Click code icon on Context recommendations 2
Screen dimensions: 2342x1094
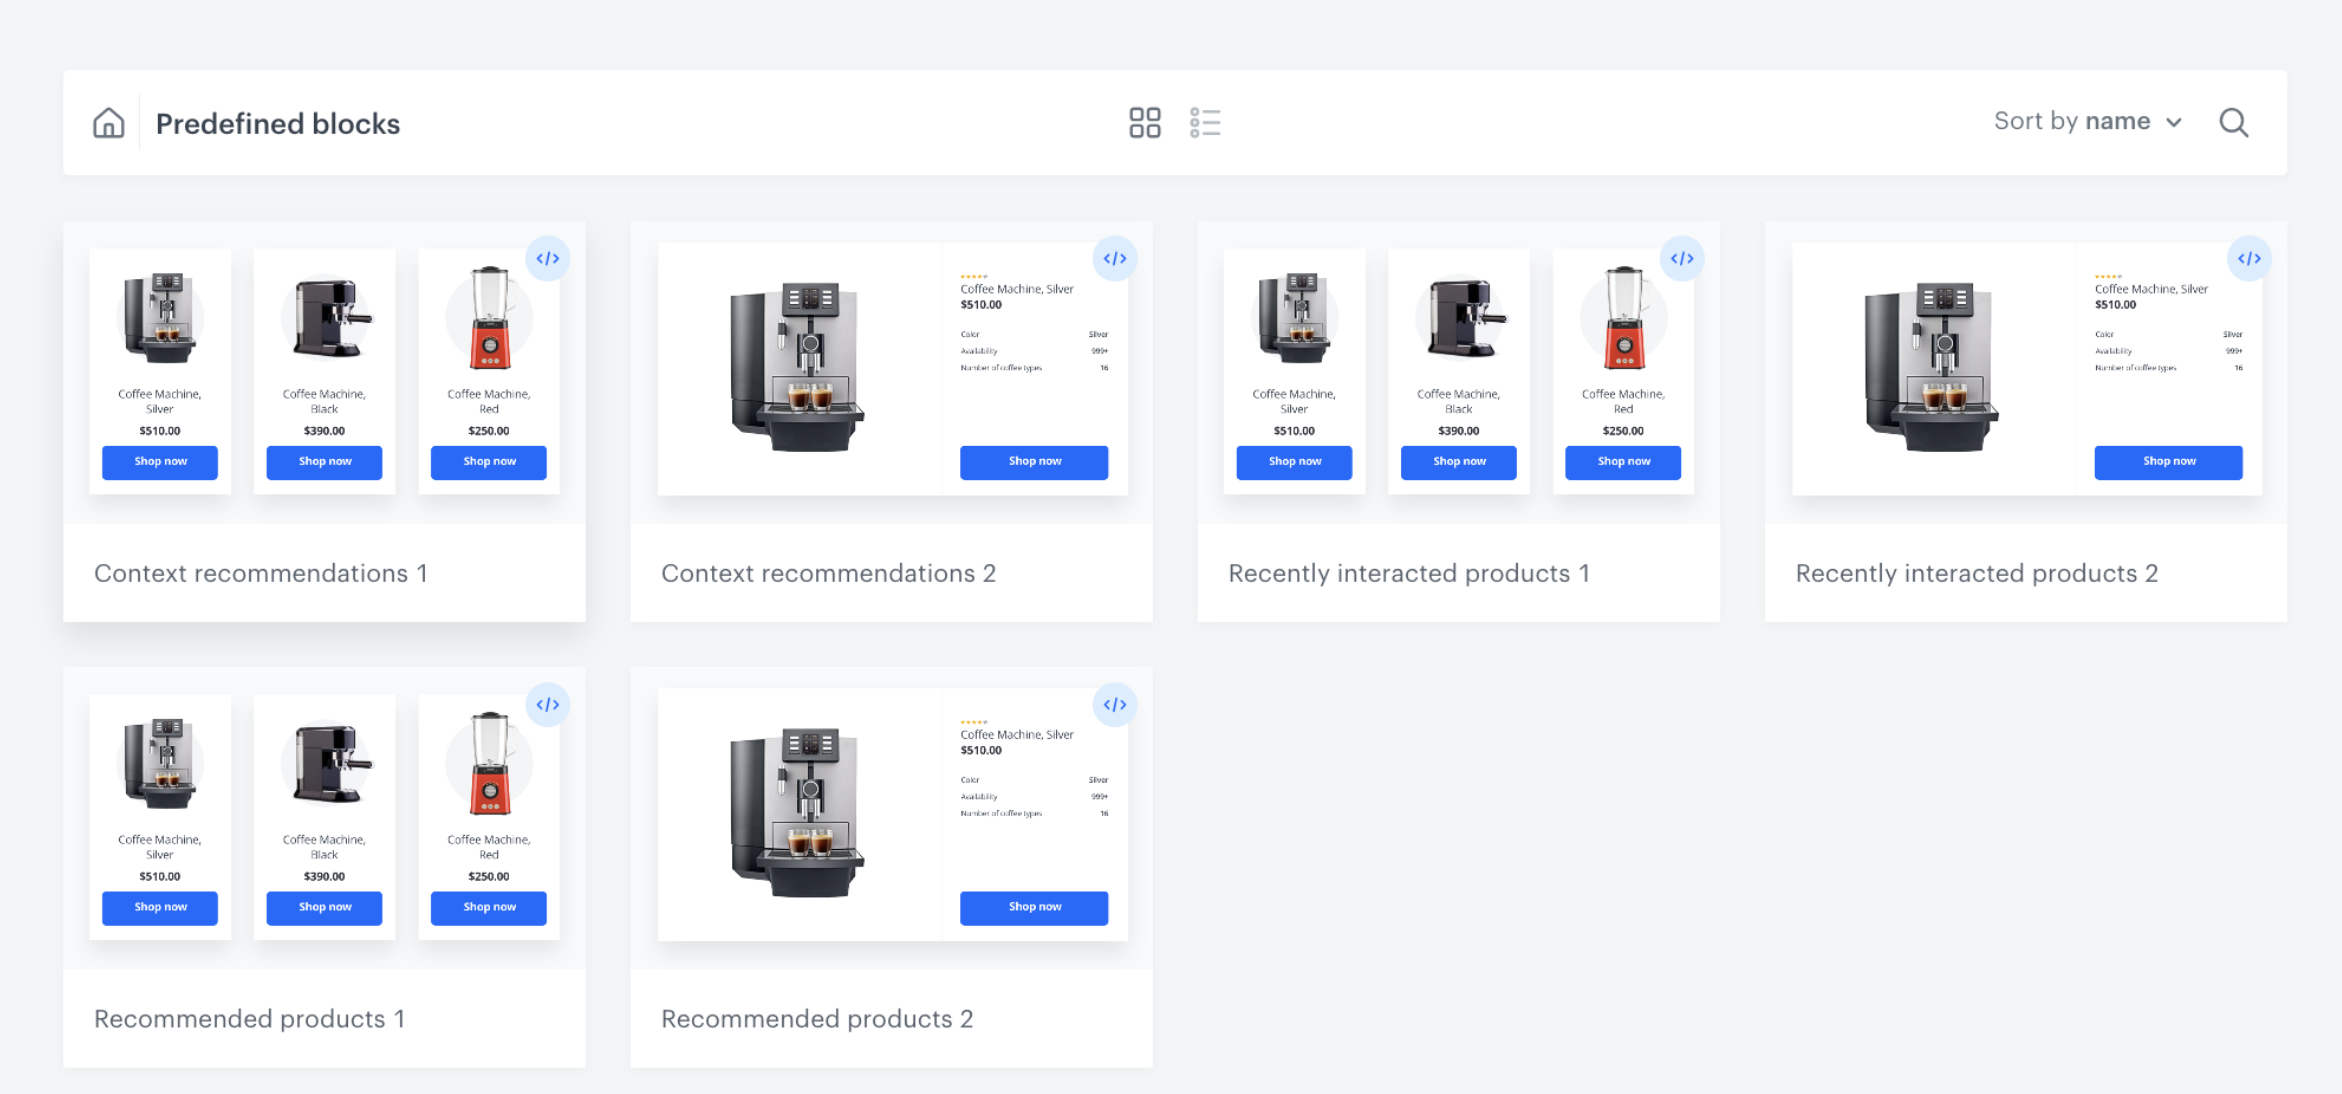tap(1114, 259)
